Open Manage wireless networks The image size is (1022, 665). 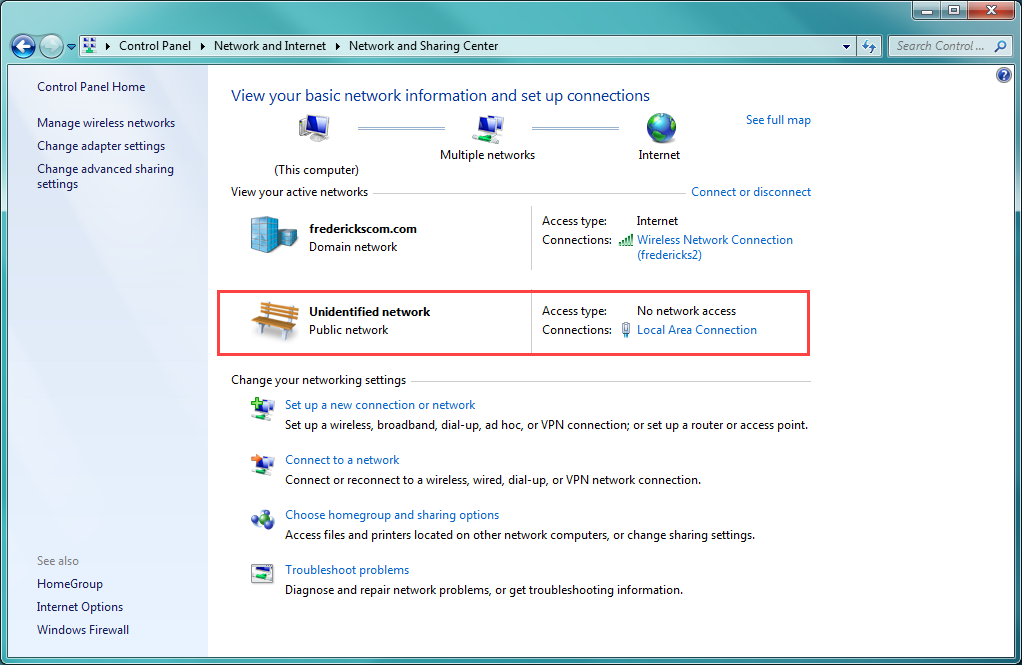[106, 123]
